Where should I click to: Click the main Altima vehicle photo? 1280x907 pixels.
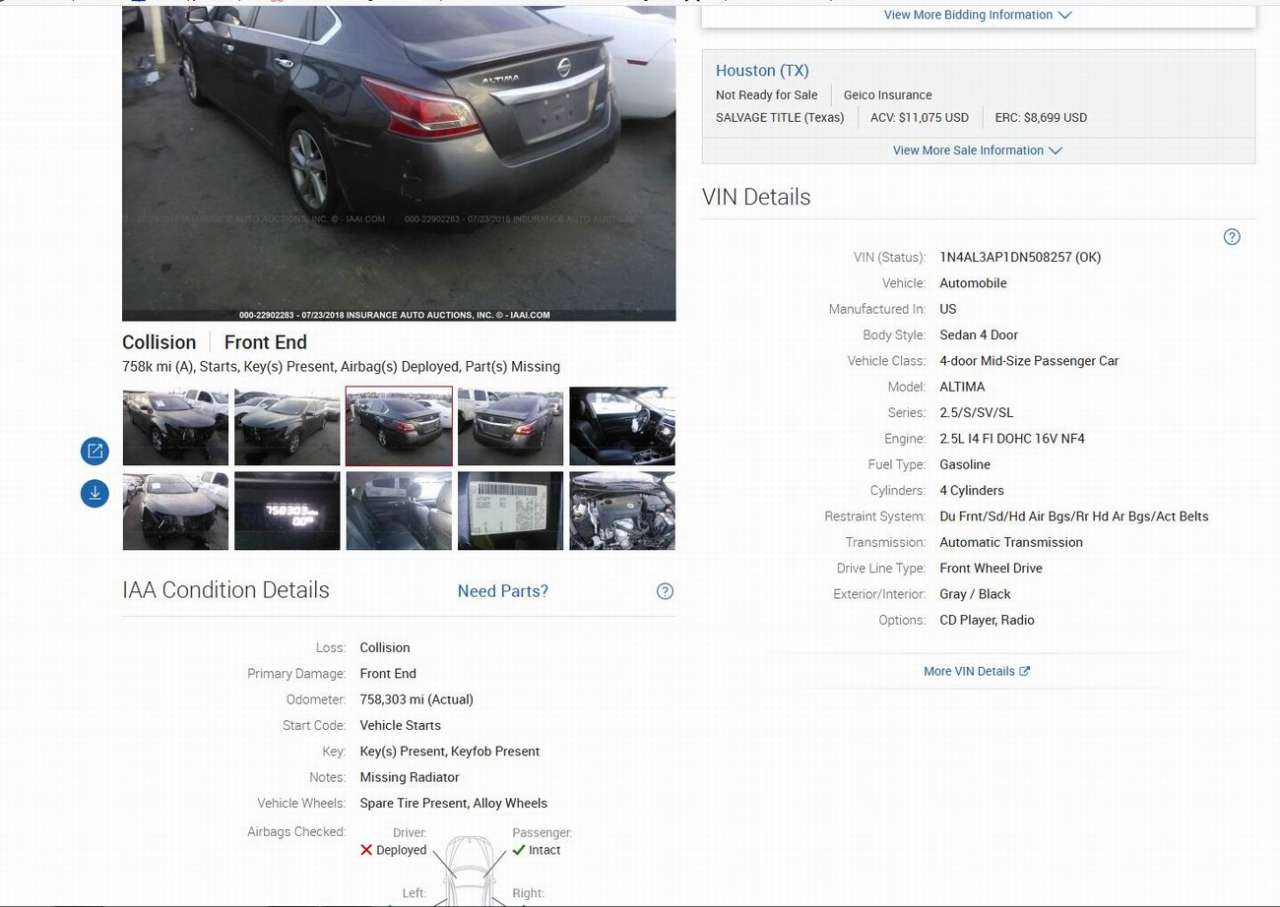[x=399, y=163]
